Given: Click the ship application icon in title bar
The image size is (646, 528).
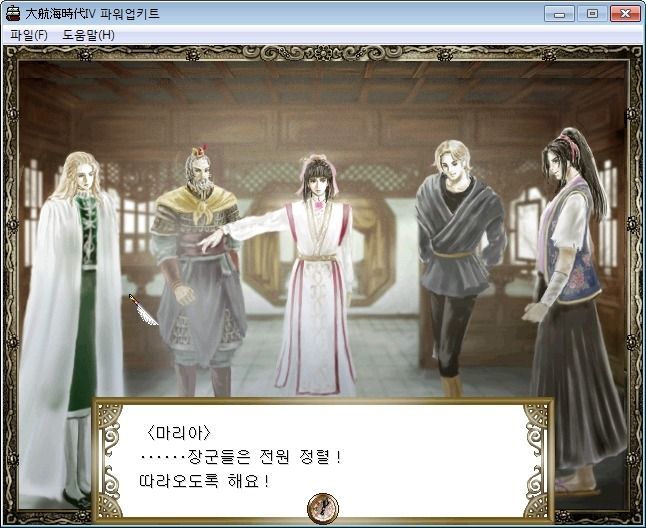Looking at the screenshot, I should pos(13,14).
